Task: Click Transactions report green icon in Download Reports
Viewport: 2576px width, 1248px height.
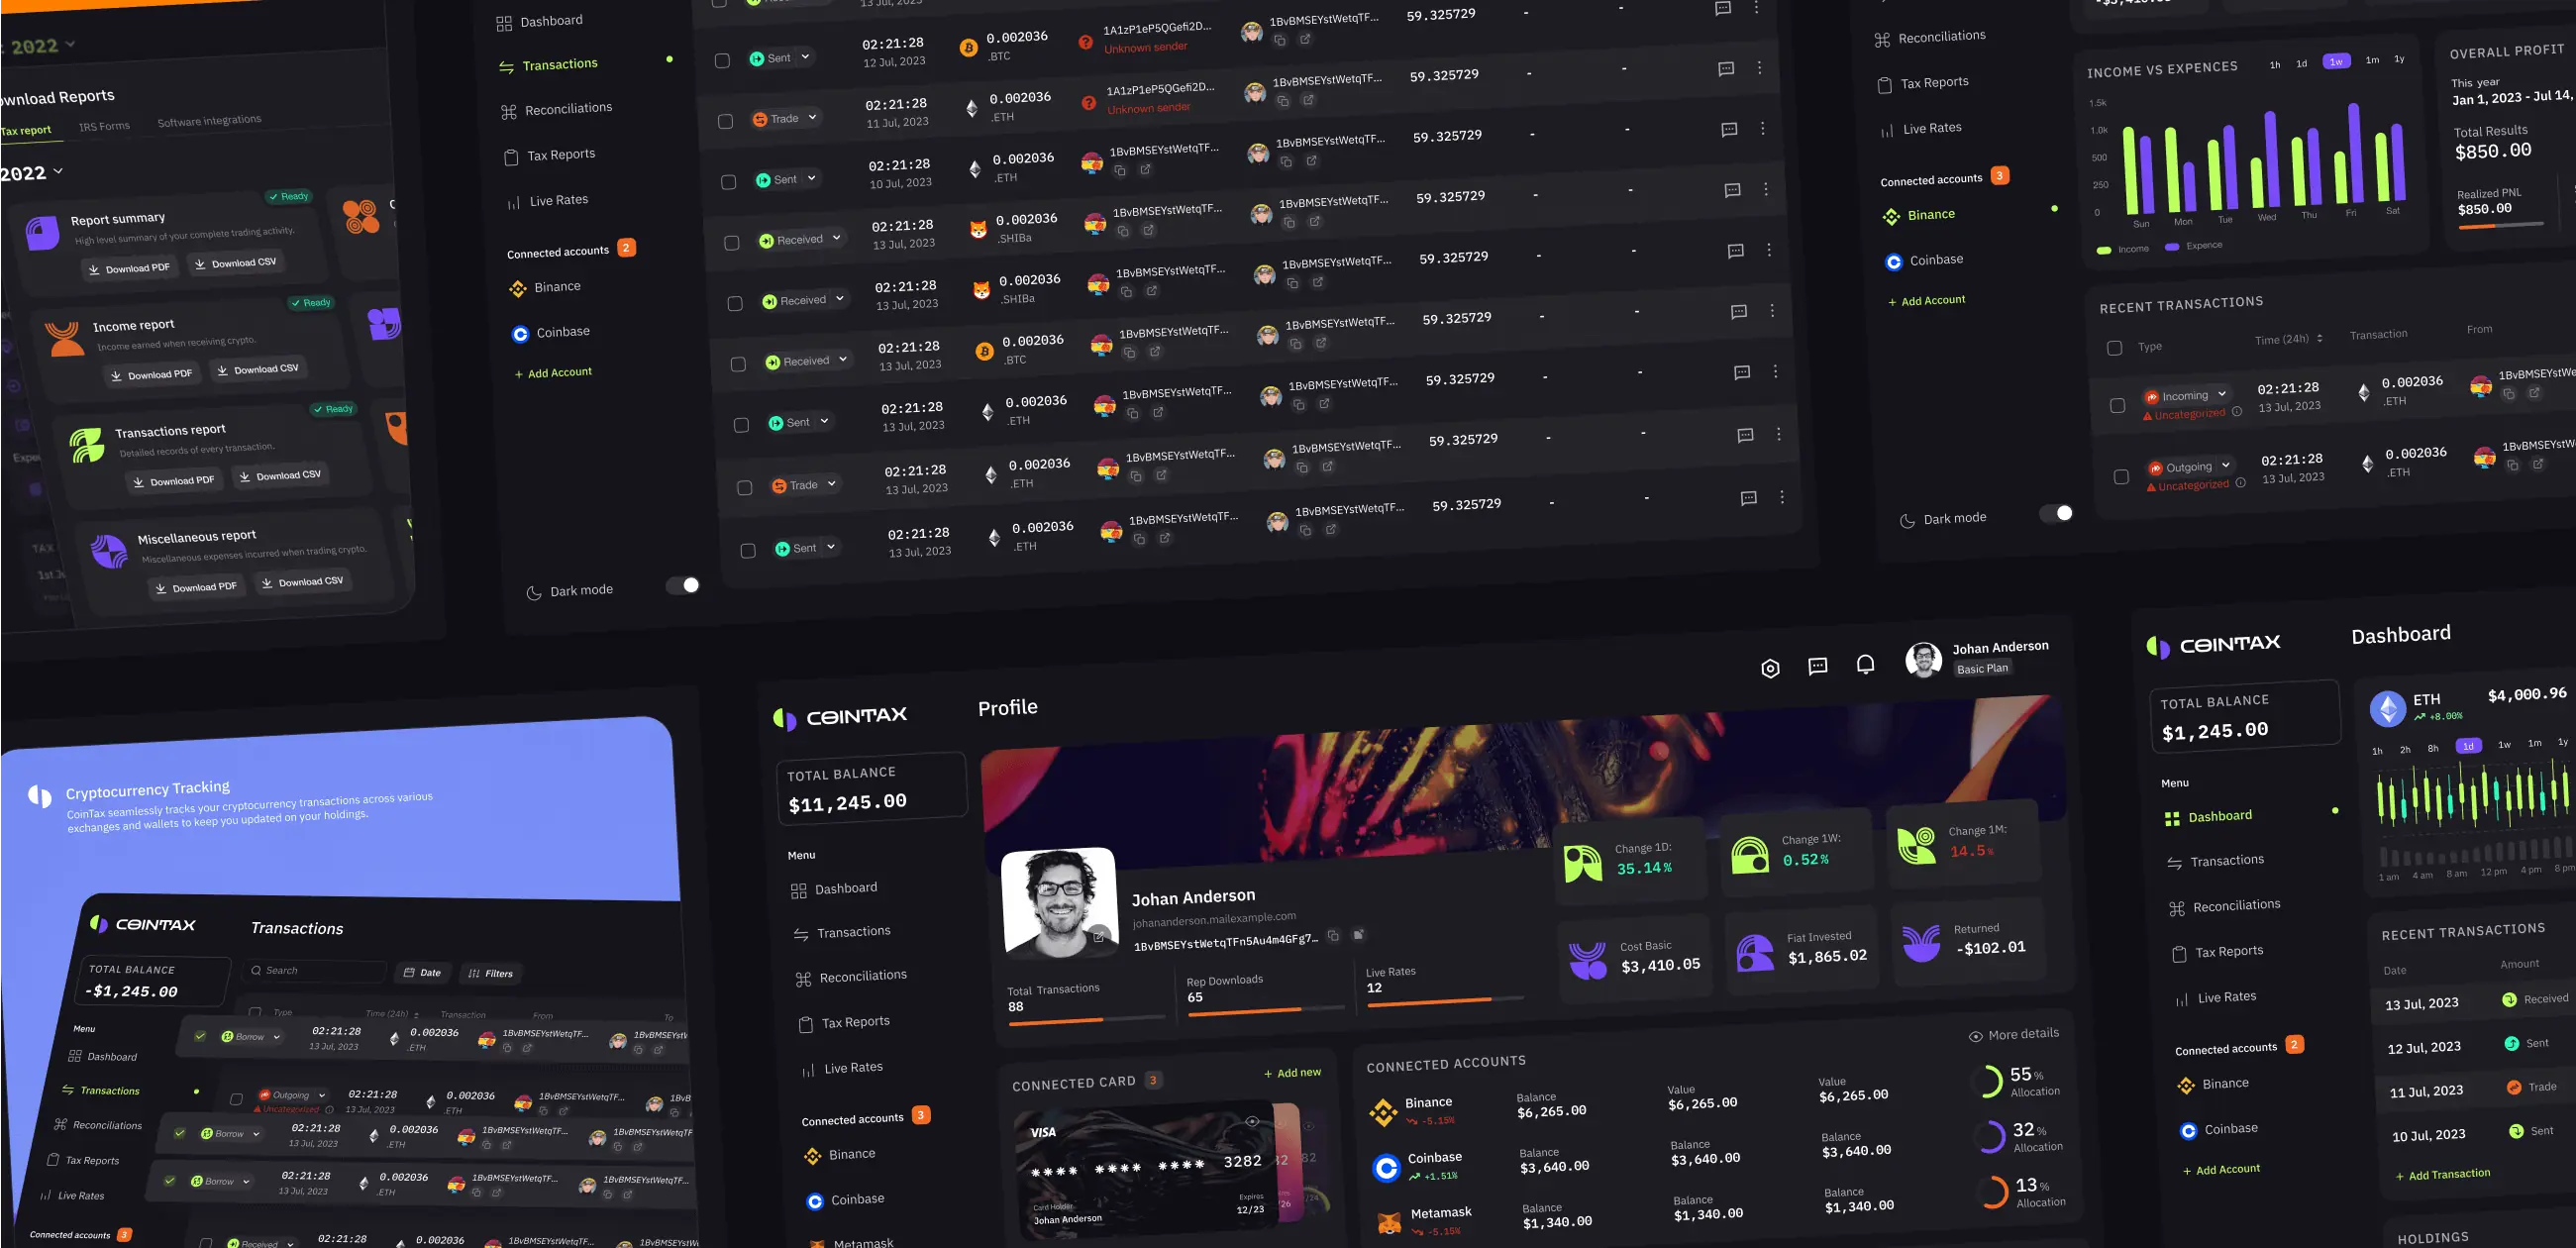Action: [87, 444]
